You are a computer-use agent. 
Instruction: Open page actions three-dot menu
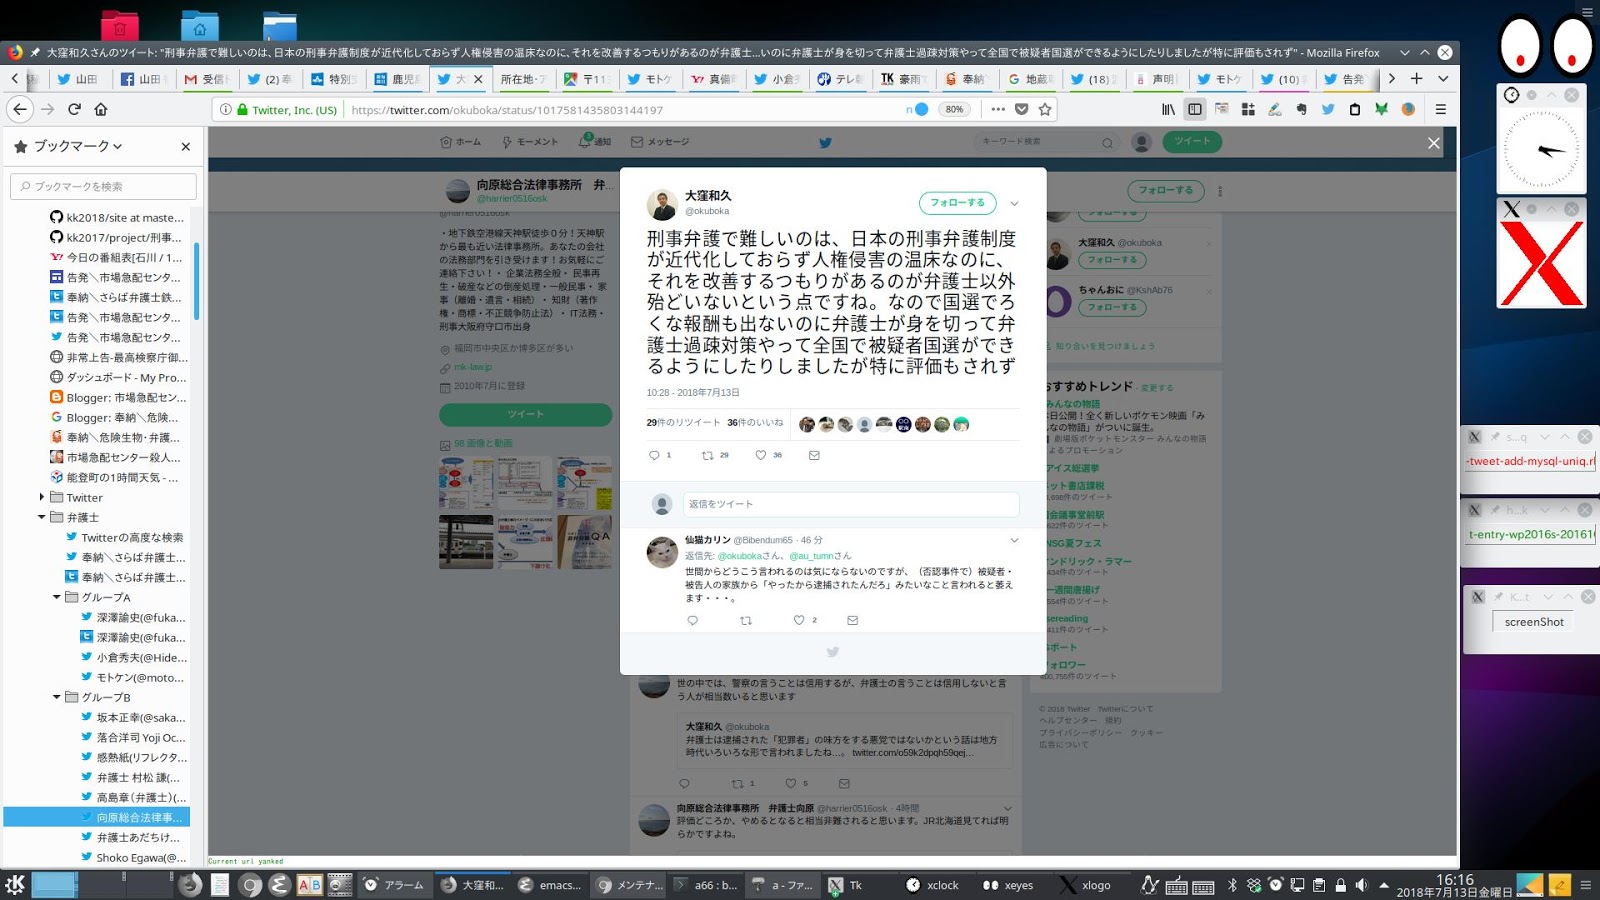[997, 109]
